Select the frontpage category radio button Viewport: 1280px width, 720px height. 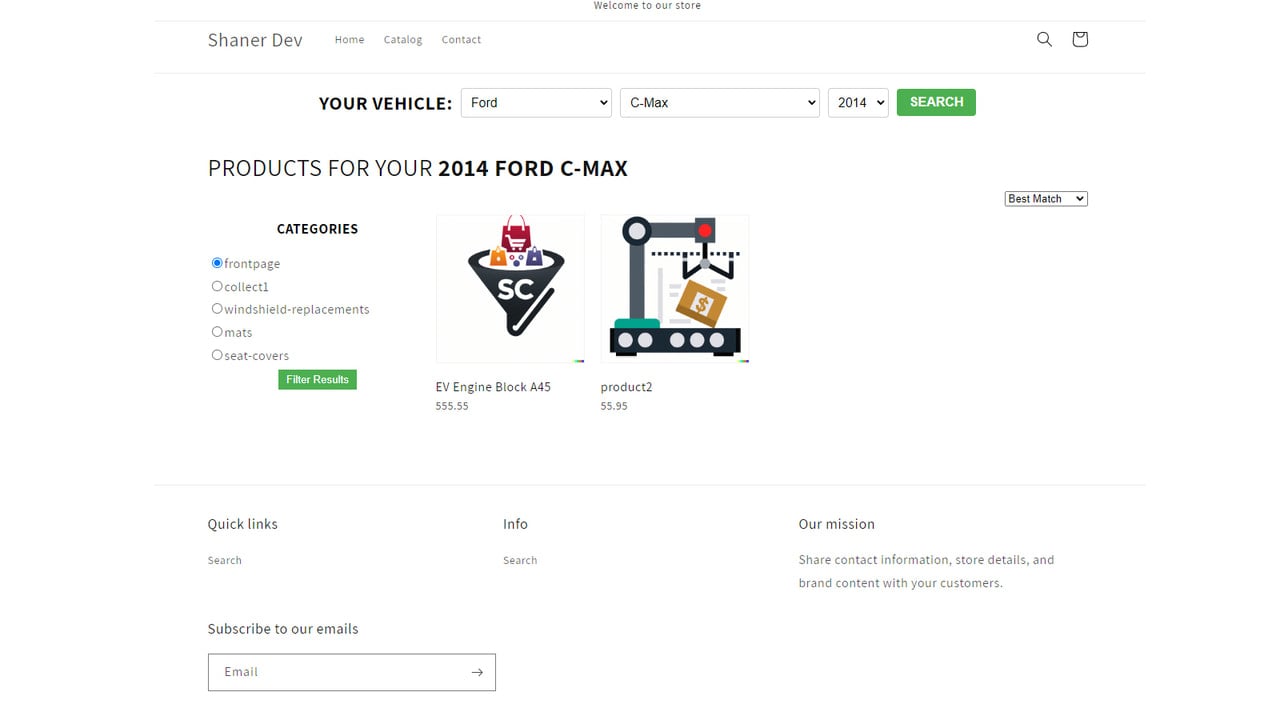217,263
